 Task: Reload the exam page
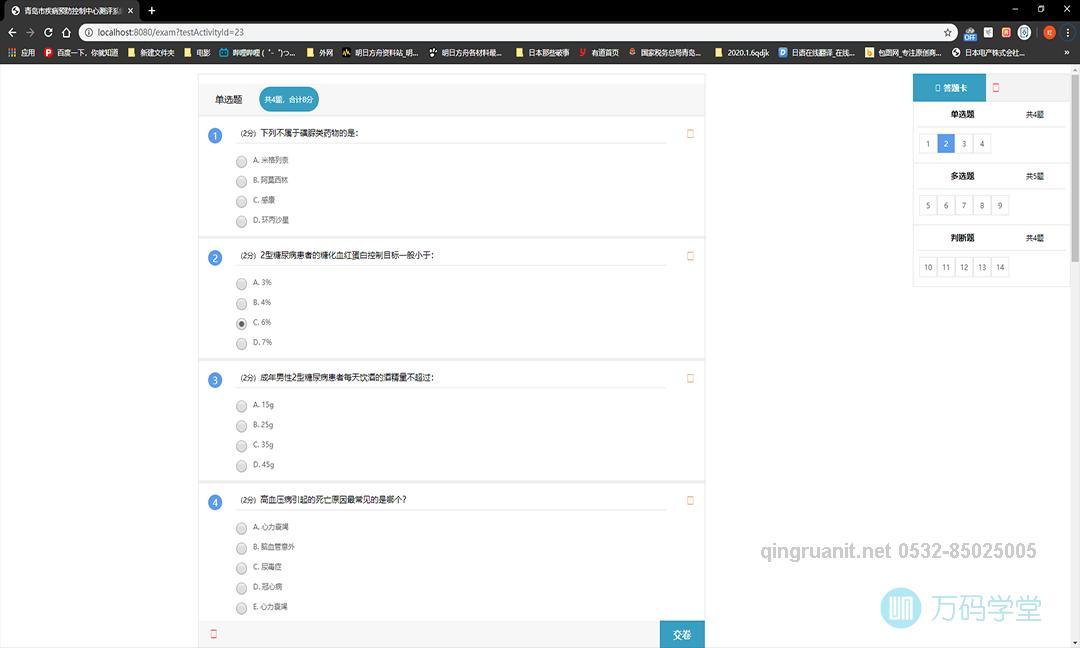48,32
